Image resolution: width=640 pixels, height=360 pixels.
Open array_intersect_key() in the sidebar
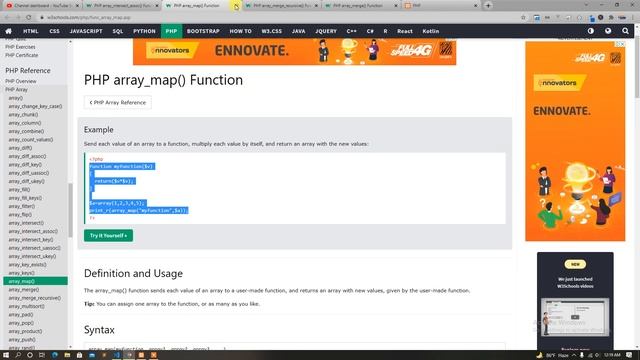(x=31, y=240)
